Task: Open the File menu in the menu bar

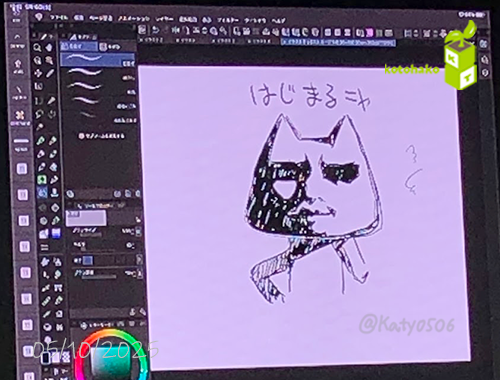Action: 59,18
